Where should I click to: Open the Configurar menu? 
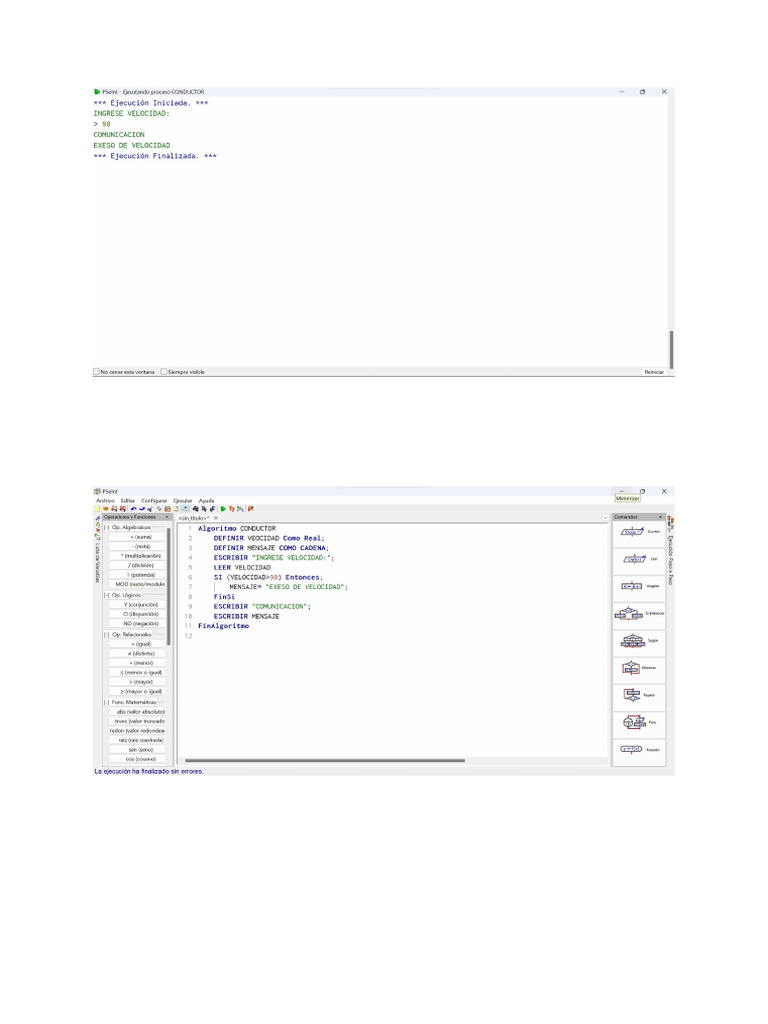coord(154,501)
